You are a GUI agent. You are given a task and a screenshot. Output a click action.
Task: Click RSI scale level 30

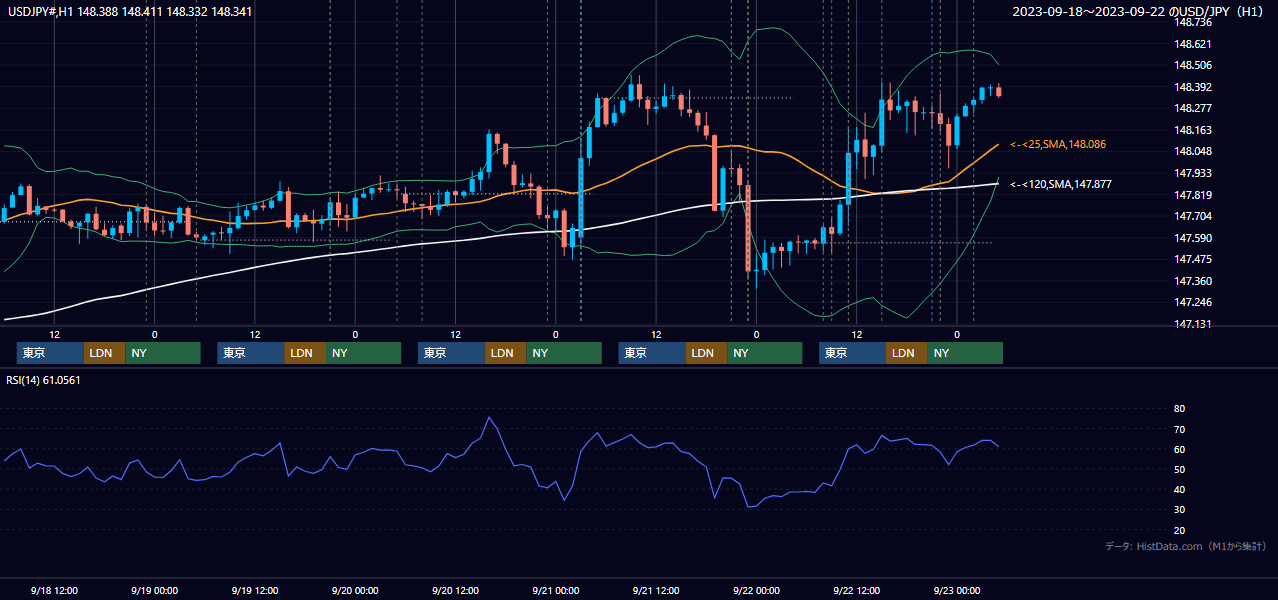coord(1179,509)
